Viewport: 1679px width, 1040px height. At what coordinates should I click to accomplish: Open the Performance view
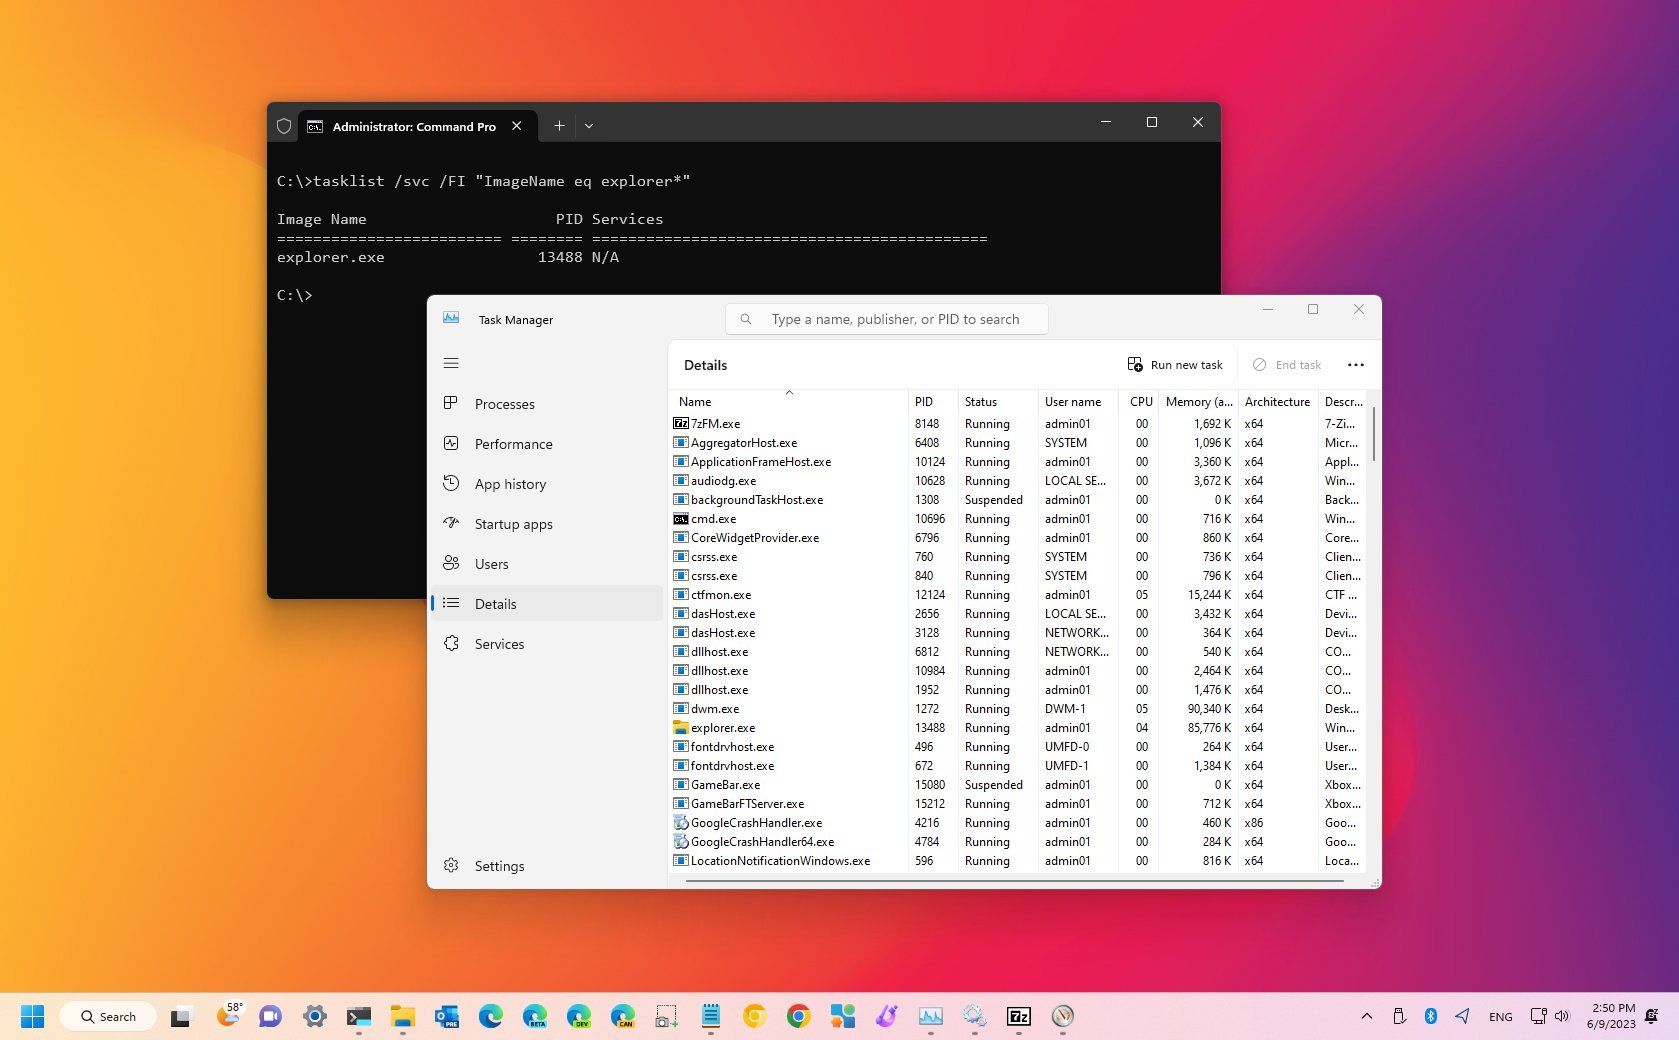tap(513, 443)
